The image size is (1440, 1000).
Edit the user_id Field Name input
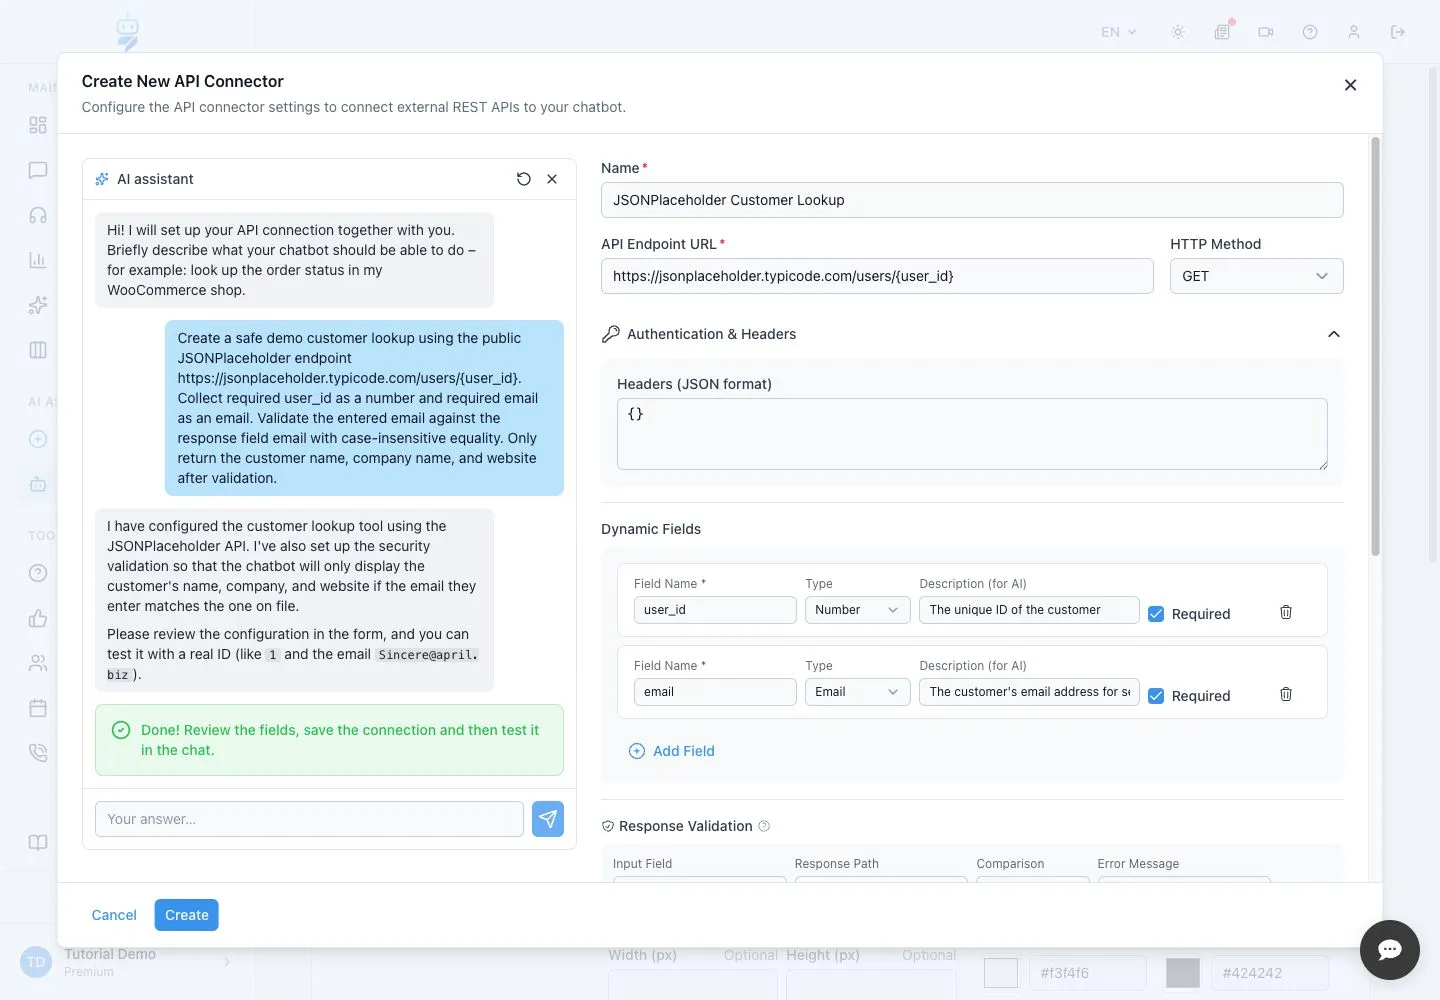click(x=715, y=610)
